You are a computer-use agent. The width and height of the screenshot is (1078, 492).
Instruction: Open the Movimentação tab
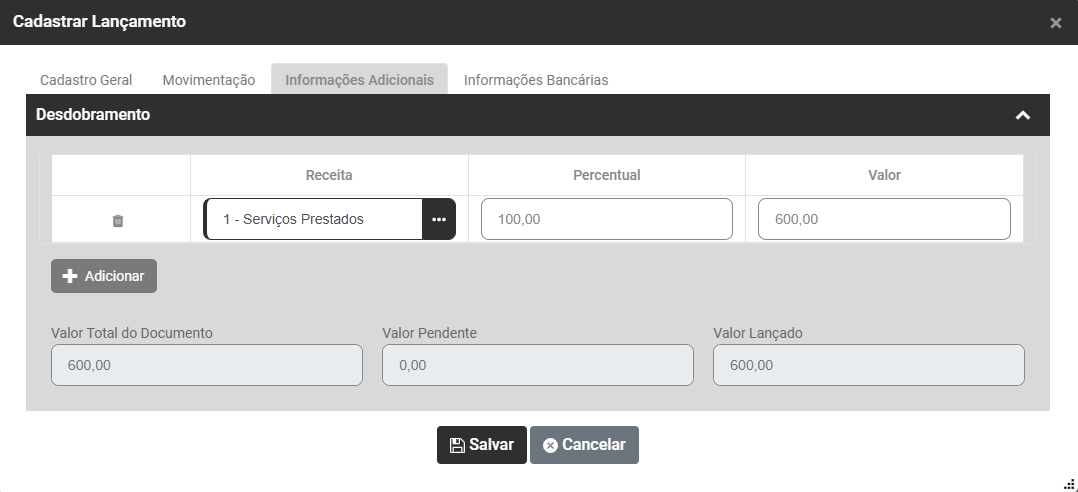209,80
